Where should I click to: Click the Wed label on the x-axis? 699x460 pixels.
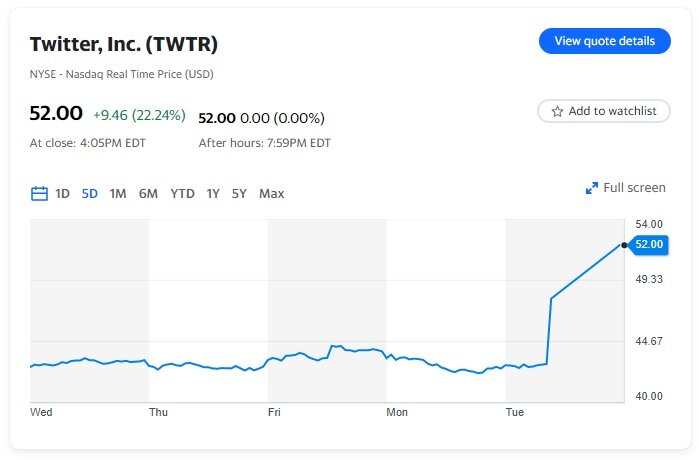(x=41, y=411)
